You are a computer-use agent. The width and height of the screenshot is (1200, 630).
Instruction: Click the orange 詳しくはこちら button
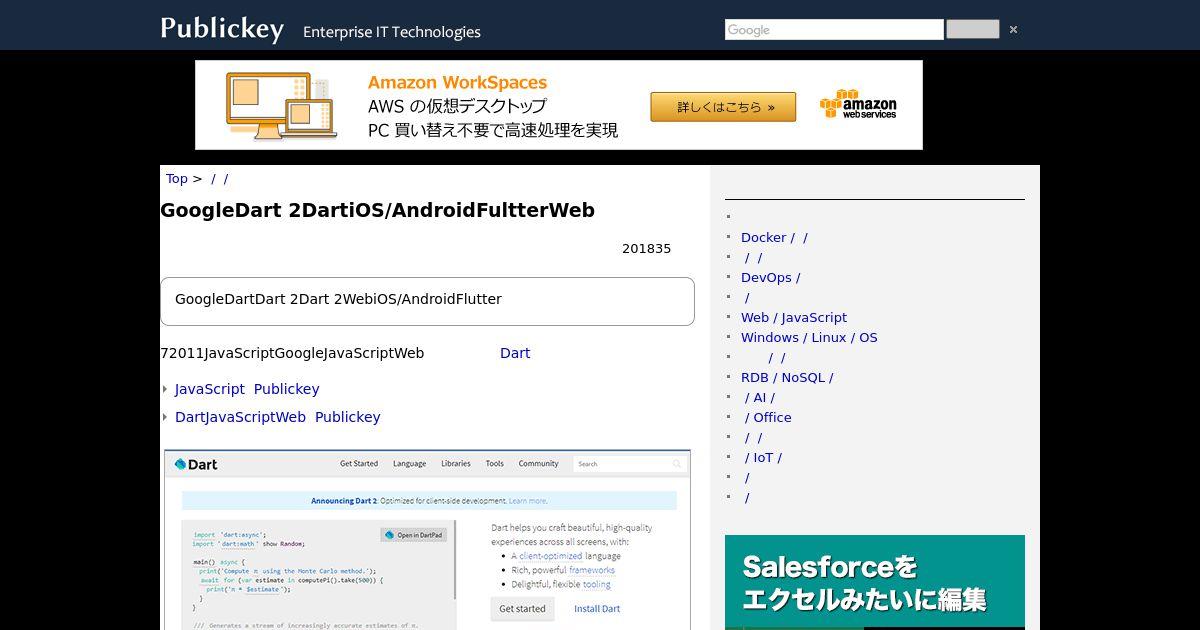(x=723, y=107)
